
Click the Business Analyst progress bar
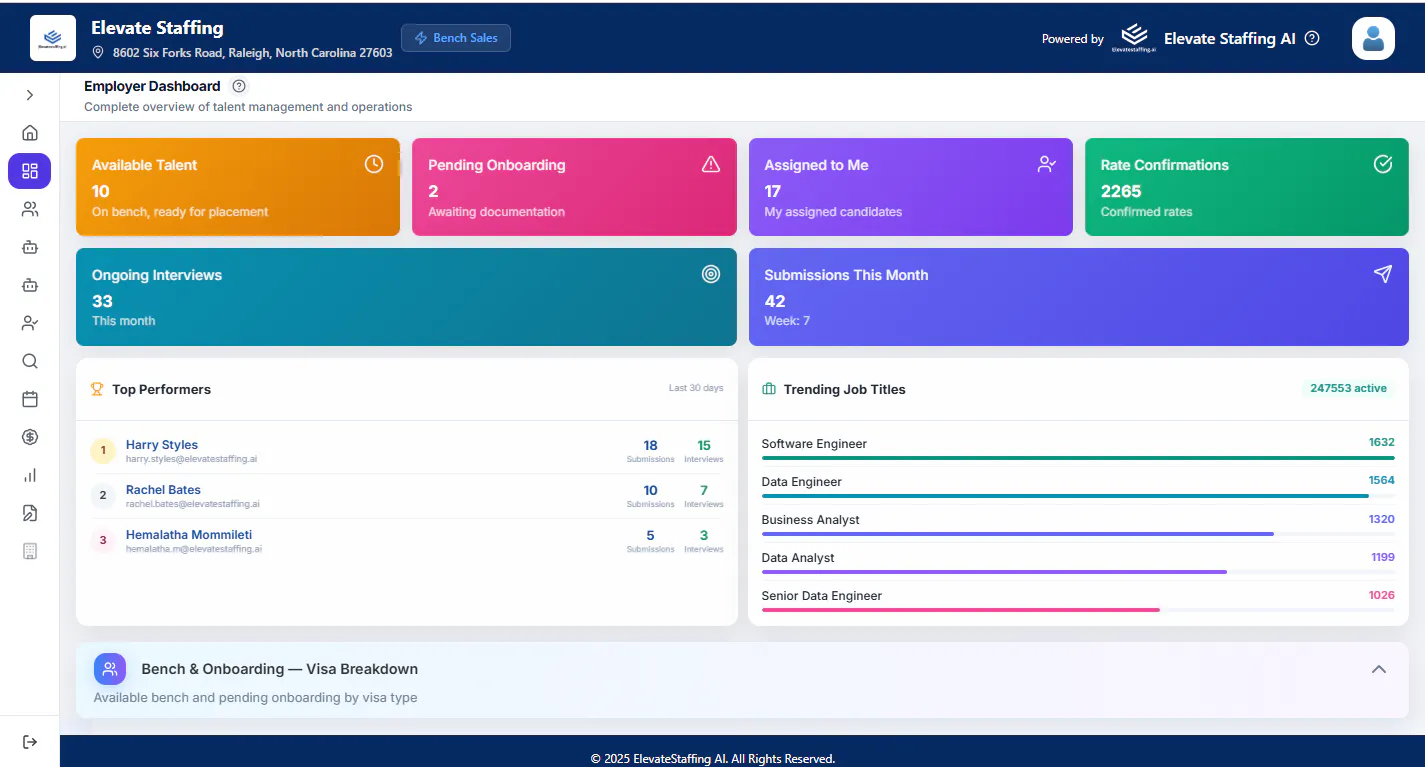[x=1078, y=534]
